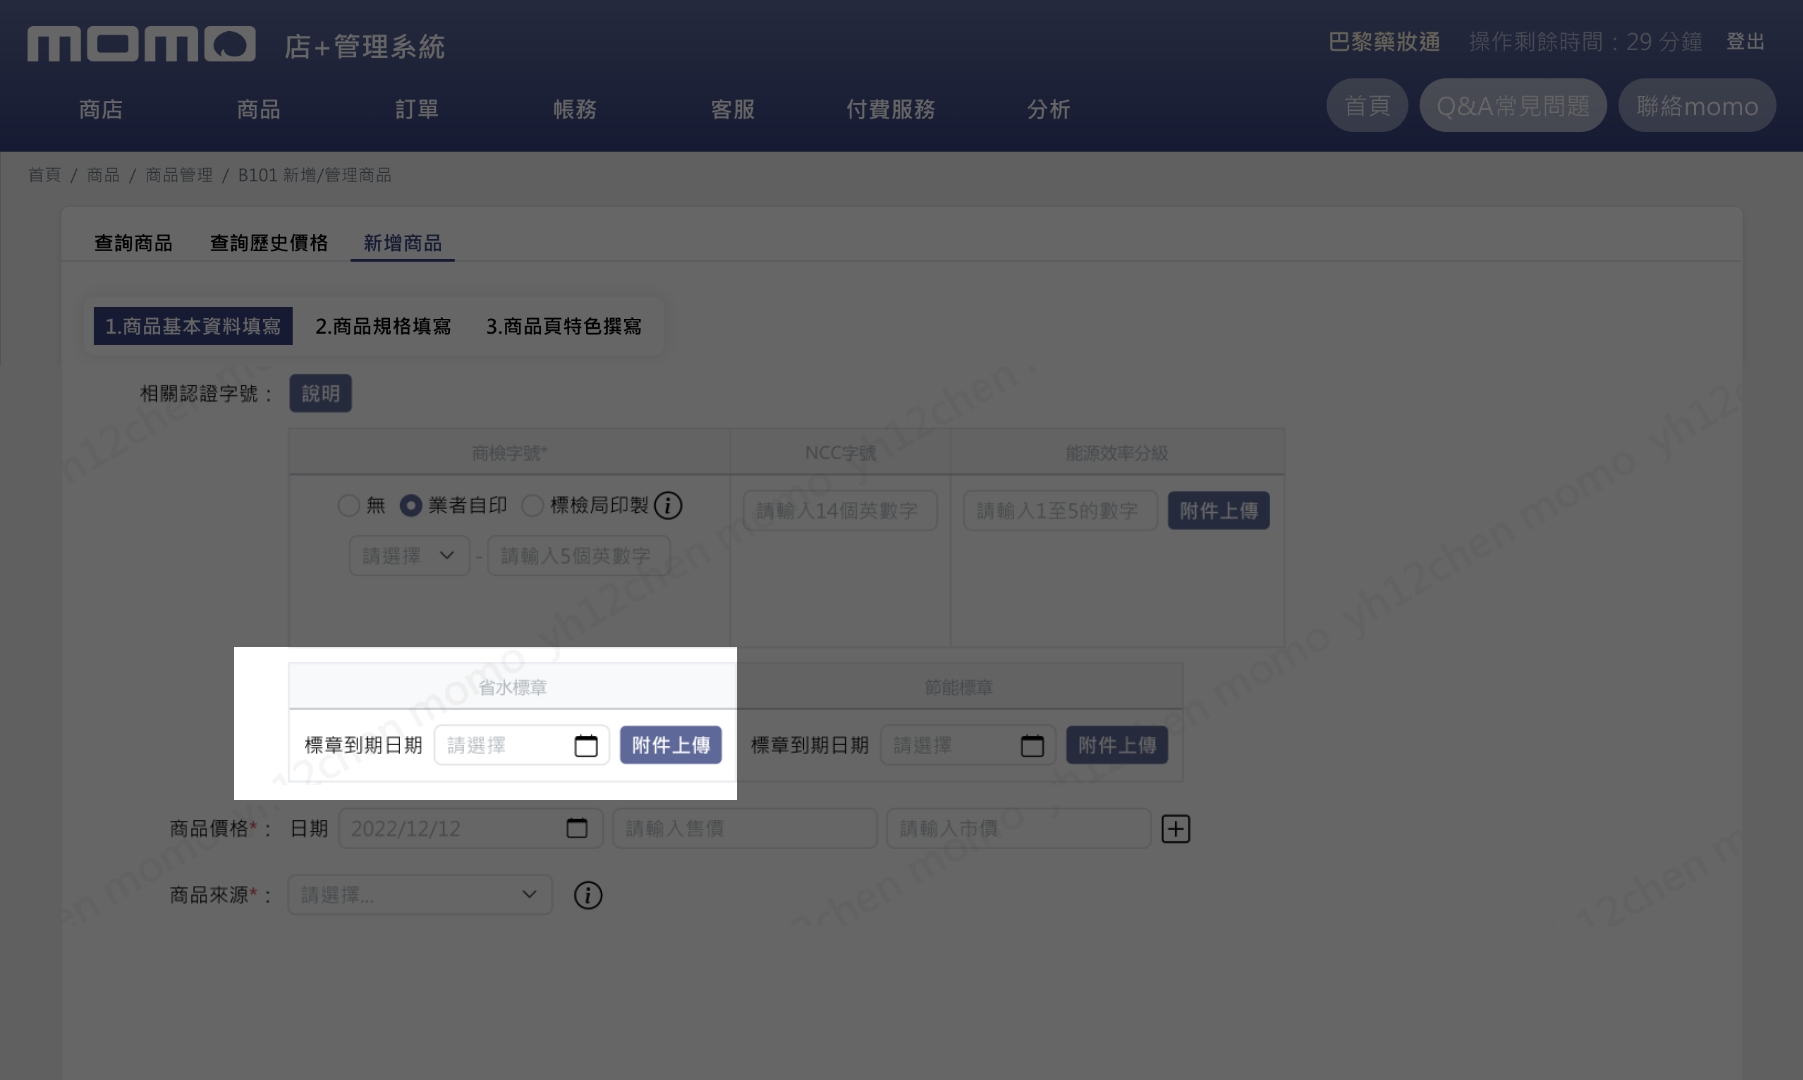Click 商品管理 in the breadcrumb
The image size is (1803, 1080).
[x=179, y=175]
